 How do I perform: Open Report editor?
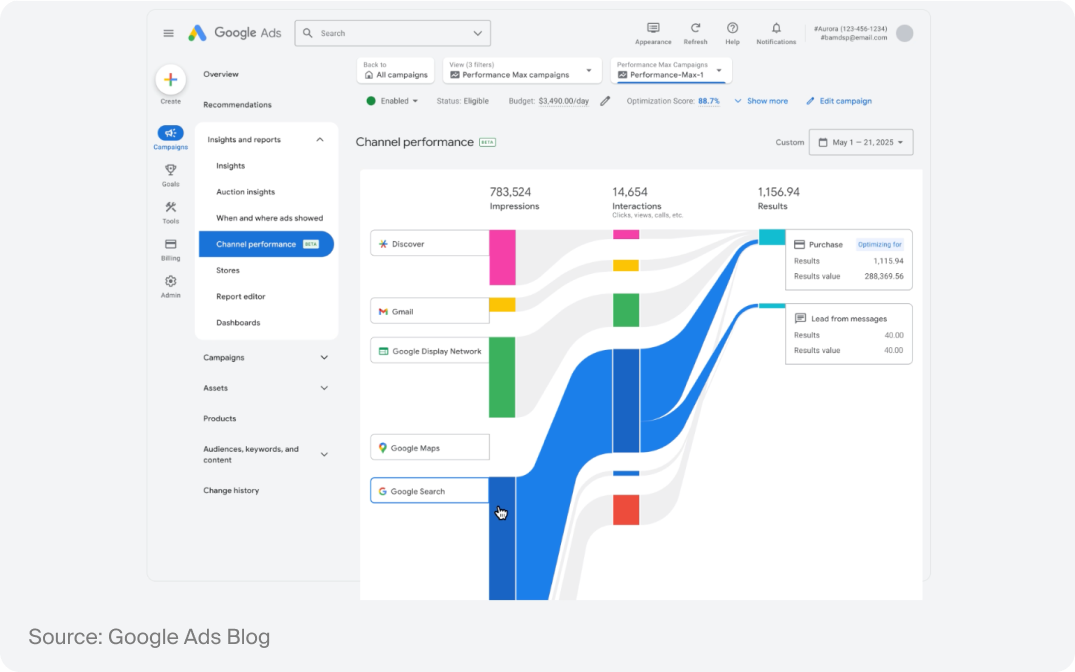coord(241,296)
